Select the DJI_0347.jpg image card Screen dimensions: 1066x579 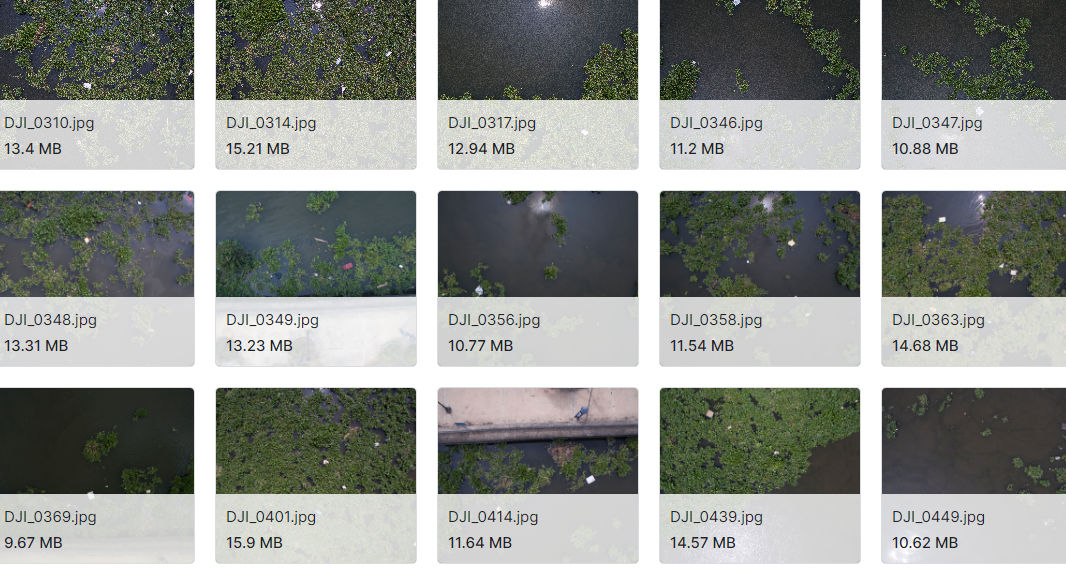pos(974,84)
